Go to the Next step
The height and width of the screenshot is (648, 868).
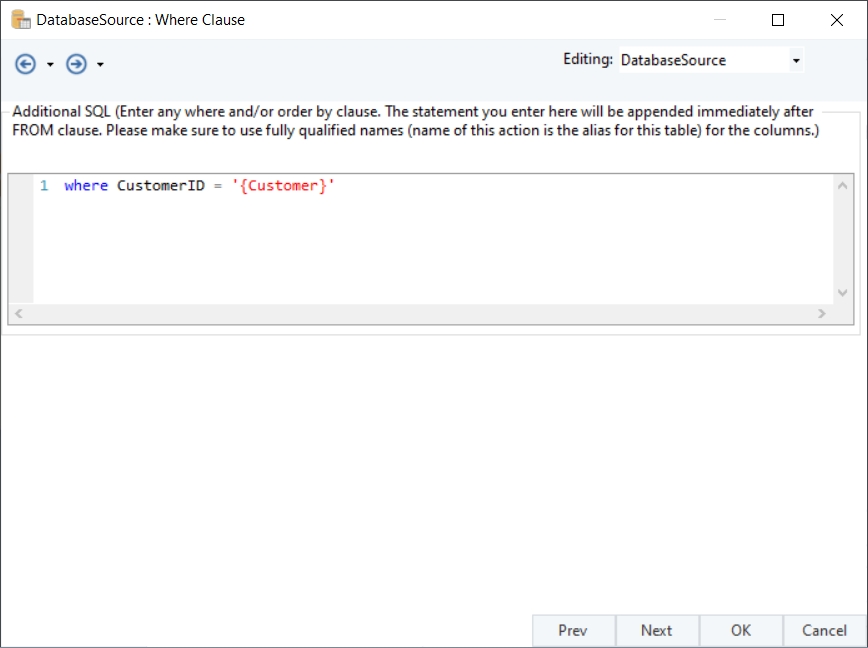[656, 630]
